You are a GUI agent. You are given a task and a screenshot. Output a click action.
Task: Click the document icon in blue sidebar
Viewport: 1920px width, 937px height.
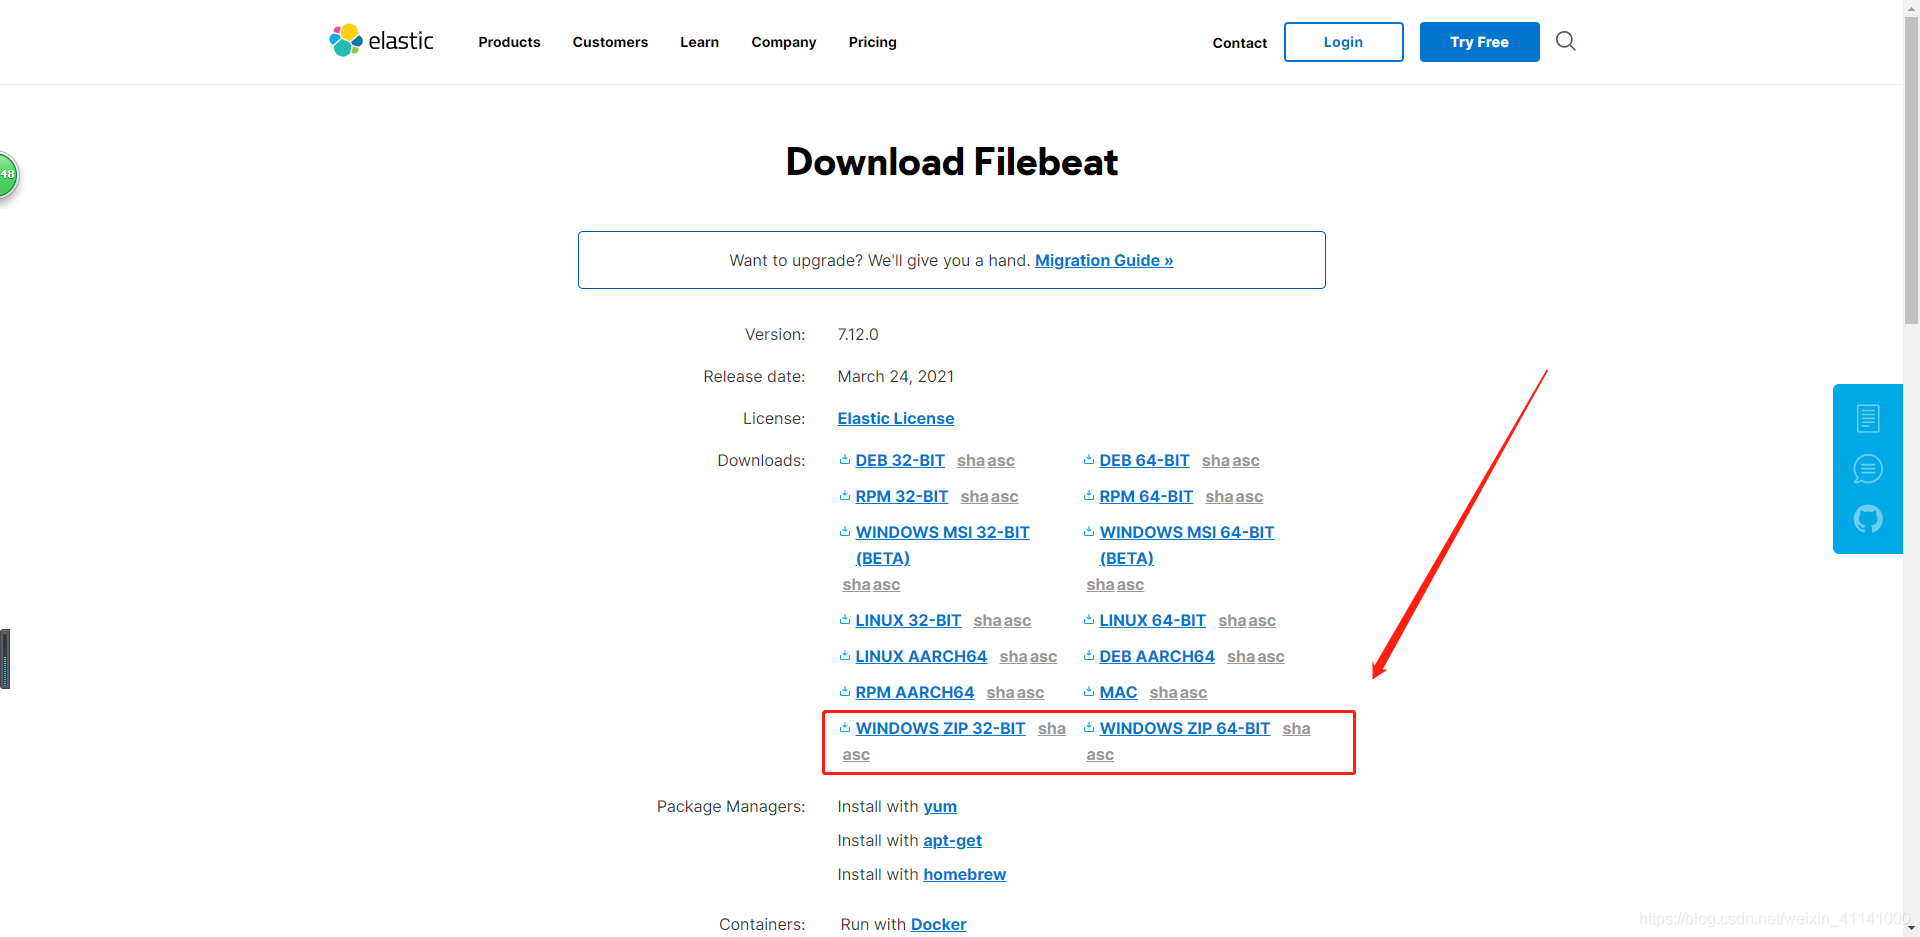(x=1868, y=418)
